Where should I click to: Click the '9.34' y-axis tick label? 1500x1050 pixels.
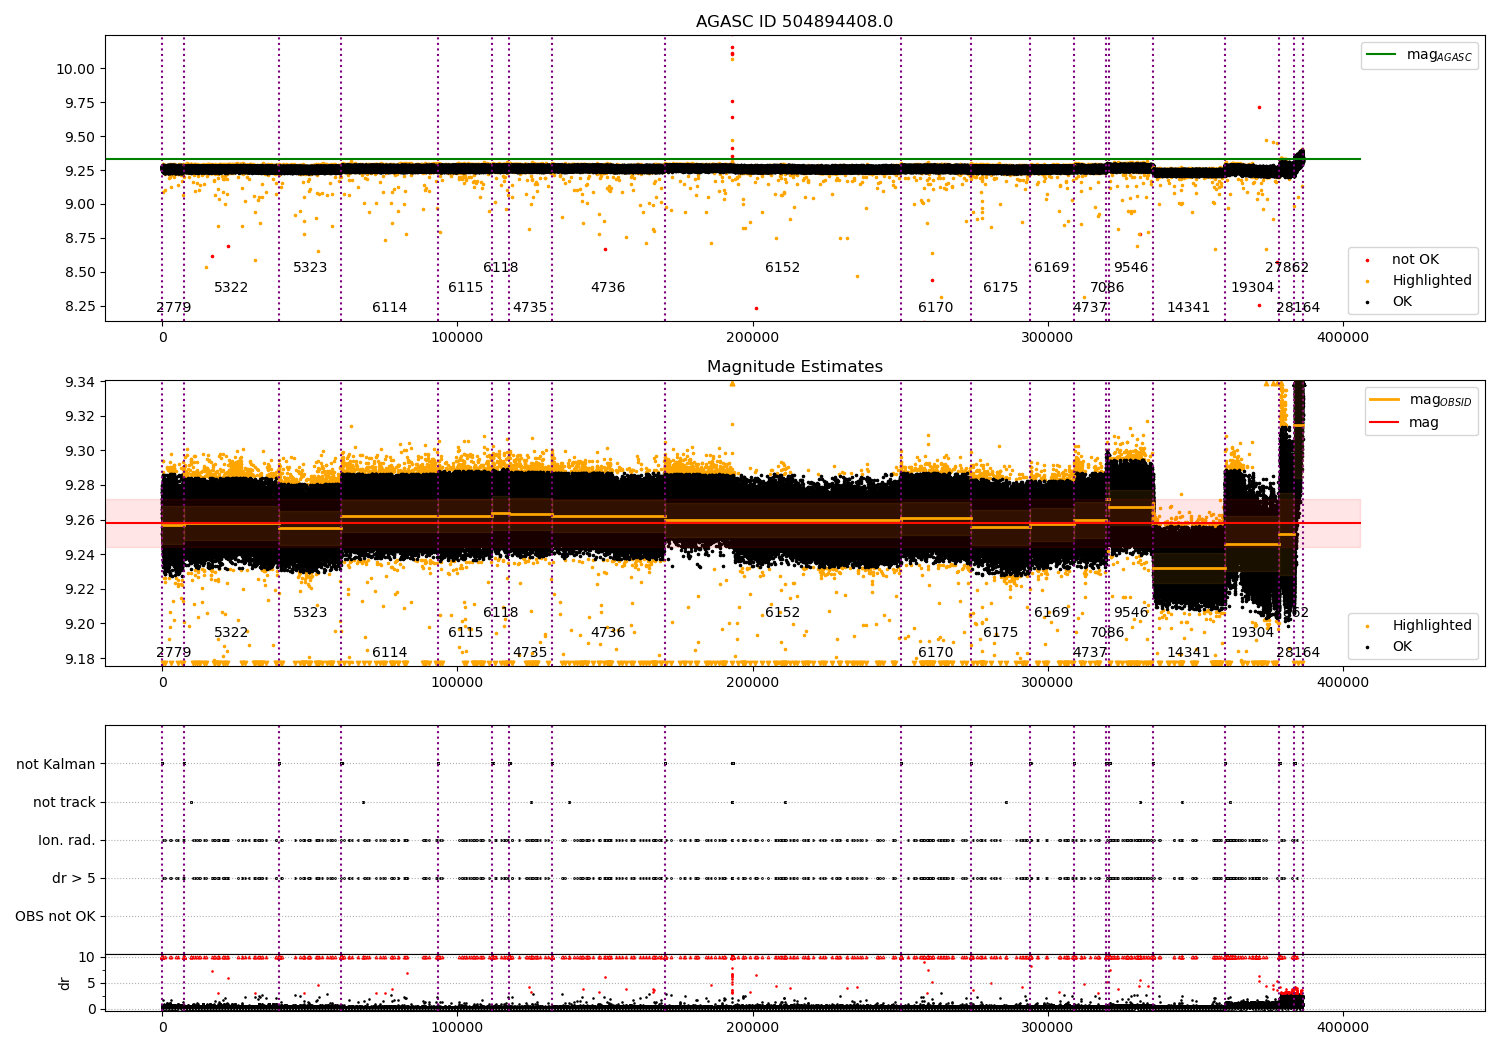(81, 382)
